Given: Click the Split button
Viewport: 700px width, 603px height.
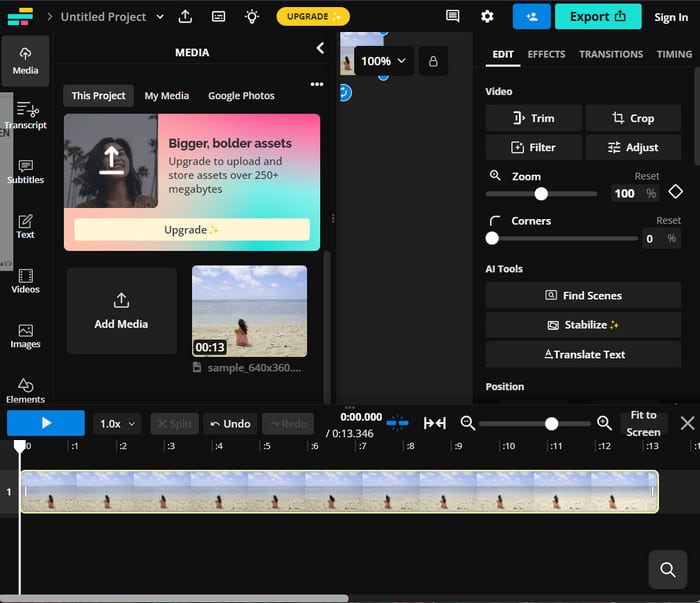Looking at the screenshot, I should [x=175, y=424].
